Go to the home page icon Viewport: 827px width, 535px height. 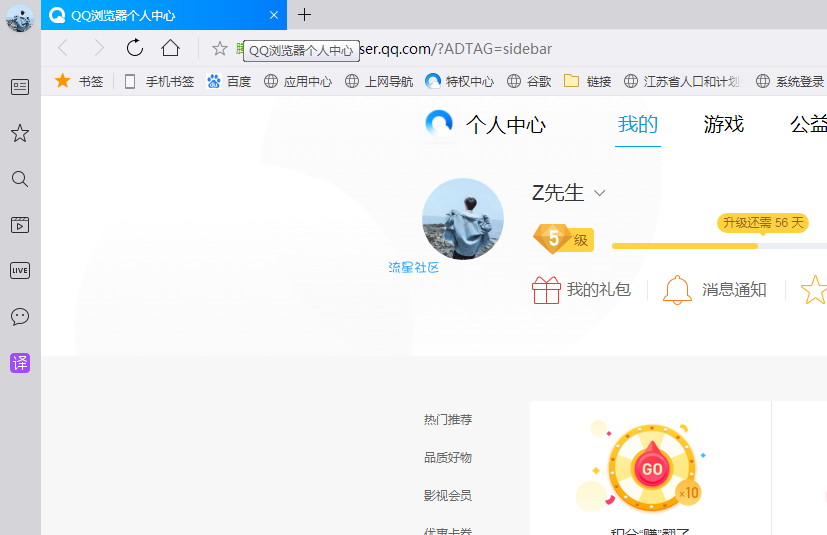(170, 47)
